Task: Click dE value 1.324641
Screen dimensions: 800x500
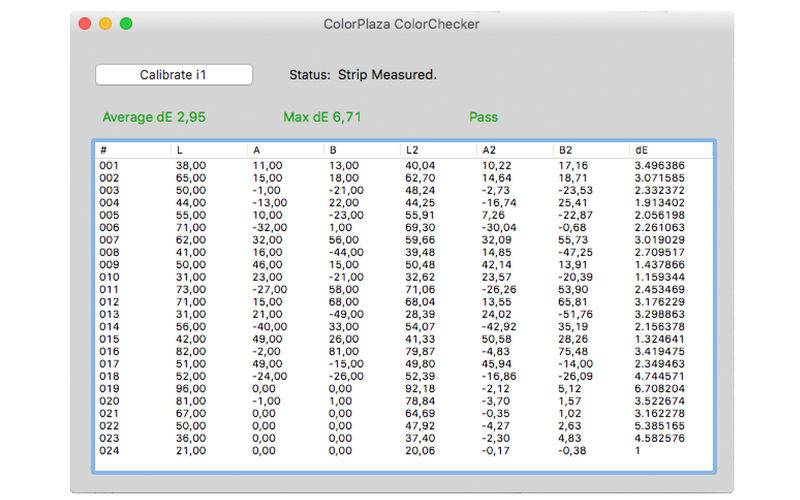Action: pos(660,339)
